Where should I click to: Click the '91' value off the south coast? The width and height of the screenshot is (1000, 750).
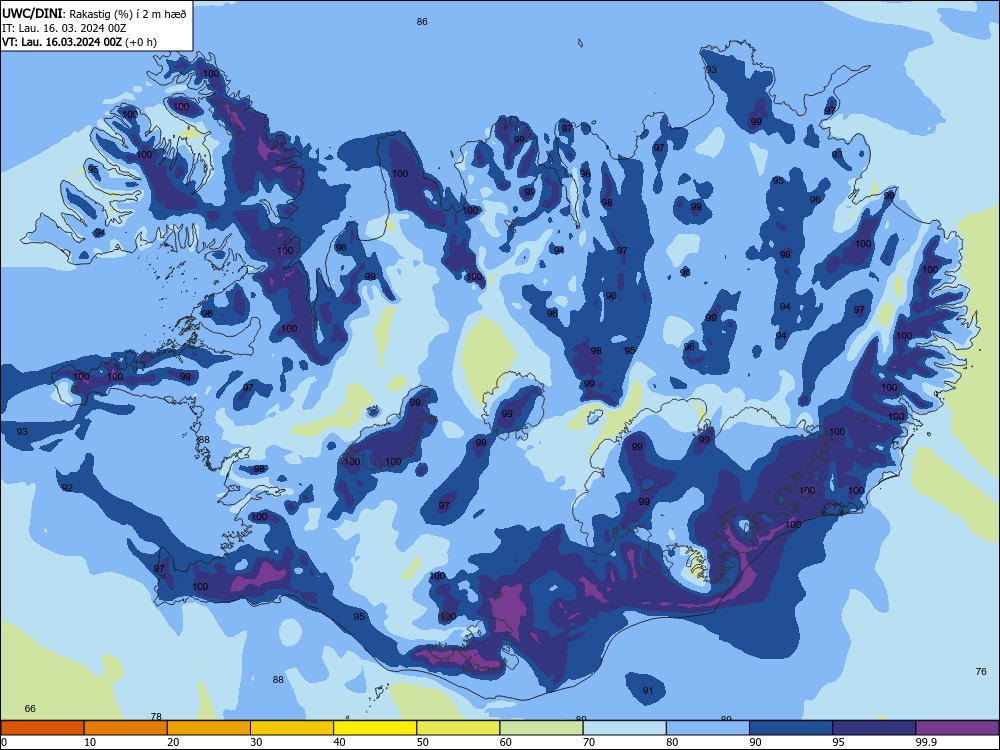point(648,691)
